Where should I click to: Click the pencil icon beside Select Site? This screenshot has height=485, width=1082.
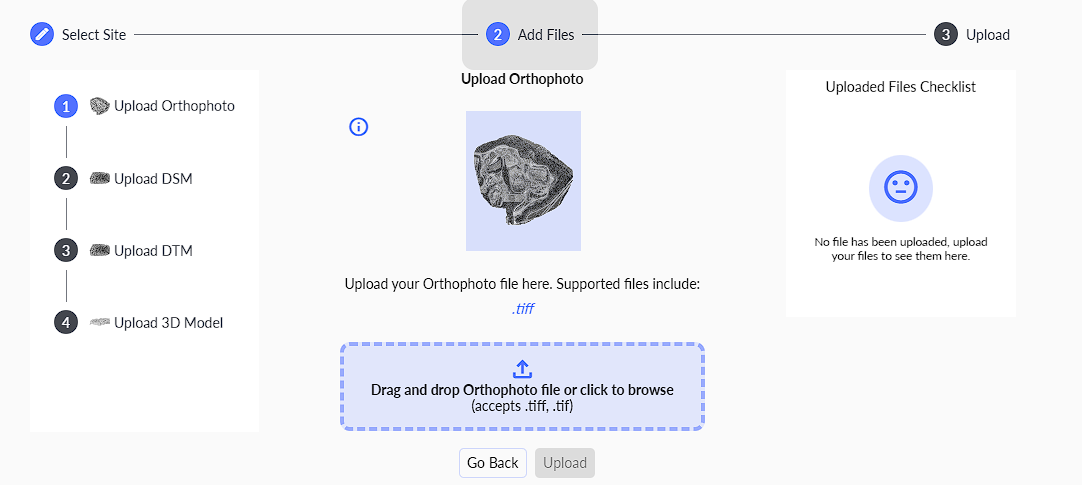pyautogui.click(x=42, y=34)
